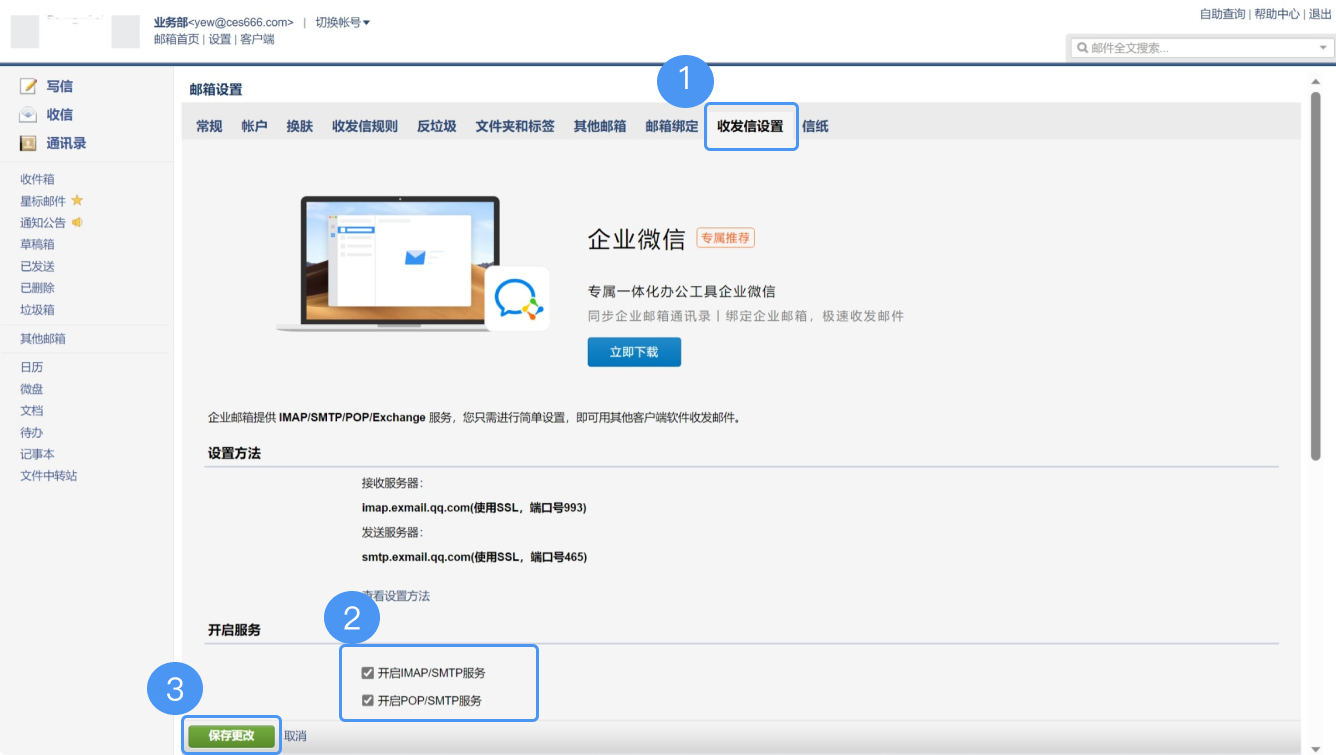Switch to the 帐户 tab

[x=254, y=126]
